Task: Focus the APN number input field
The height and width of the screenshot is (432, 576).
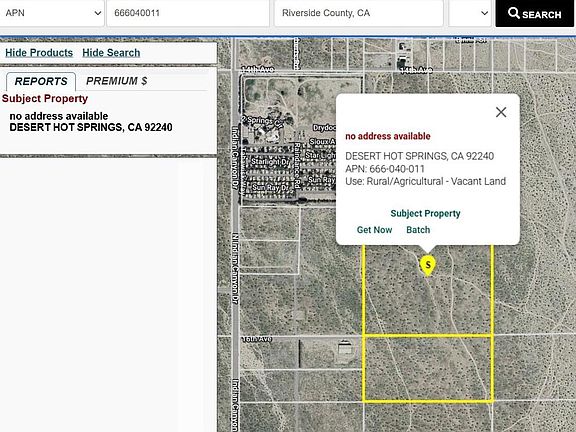Action: pyautogui.click(x=188, y=13)
